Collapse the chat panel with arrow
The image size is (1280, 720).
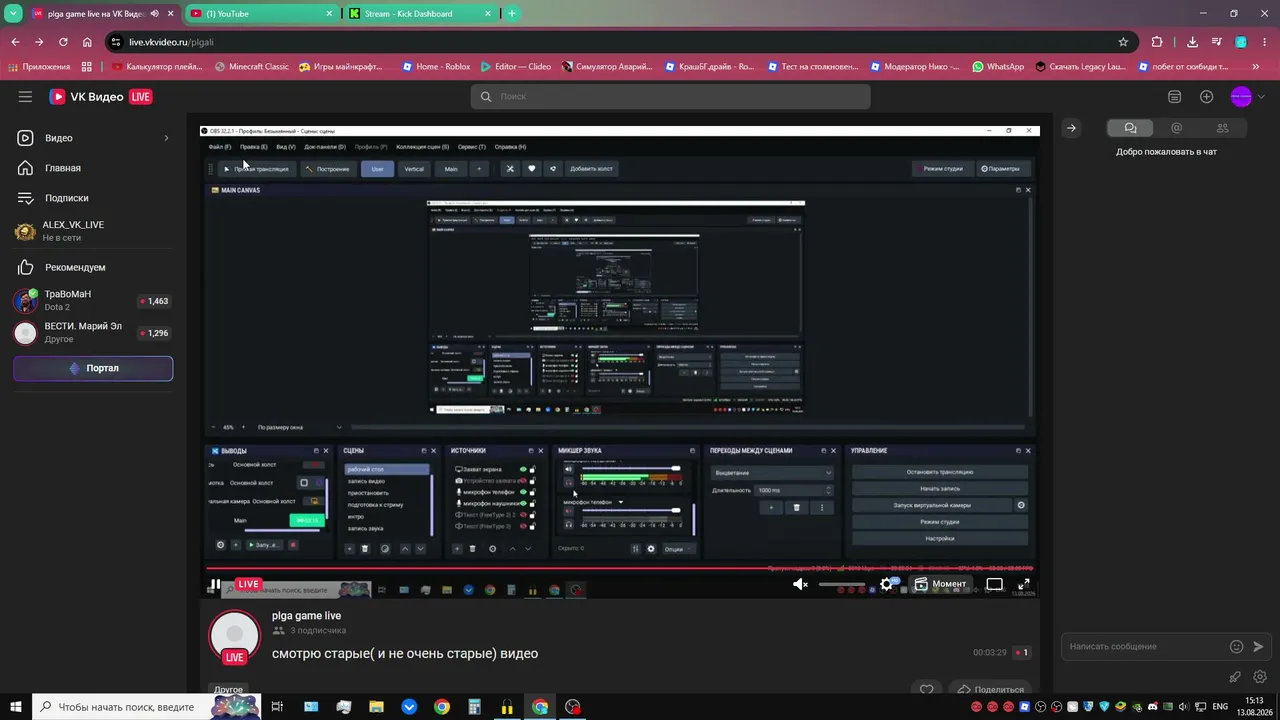[x=1071, y=128]
